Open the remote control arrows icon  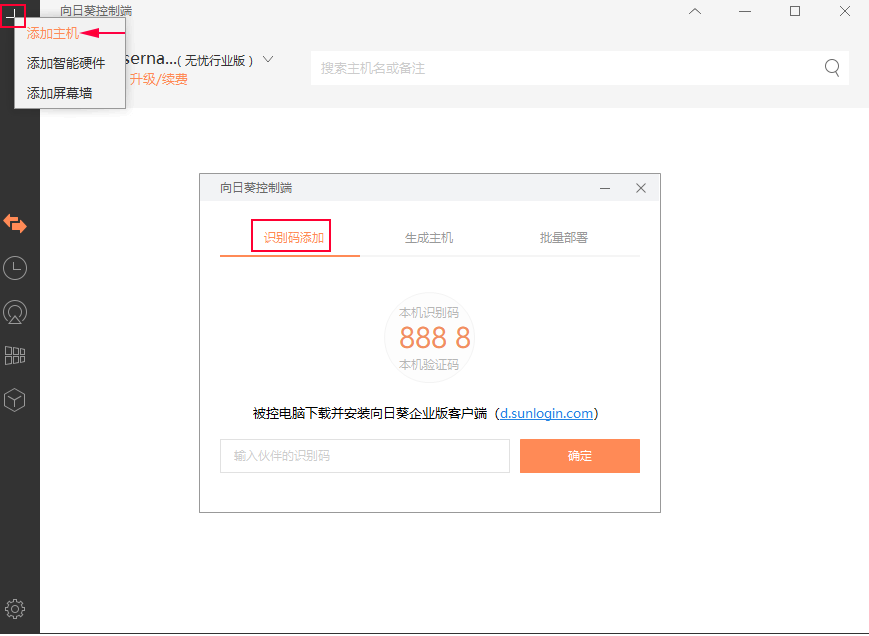tap(15, 224)
